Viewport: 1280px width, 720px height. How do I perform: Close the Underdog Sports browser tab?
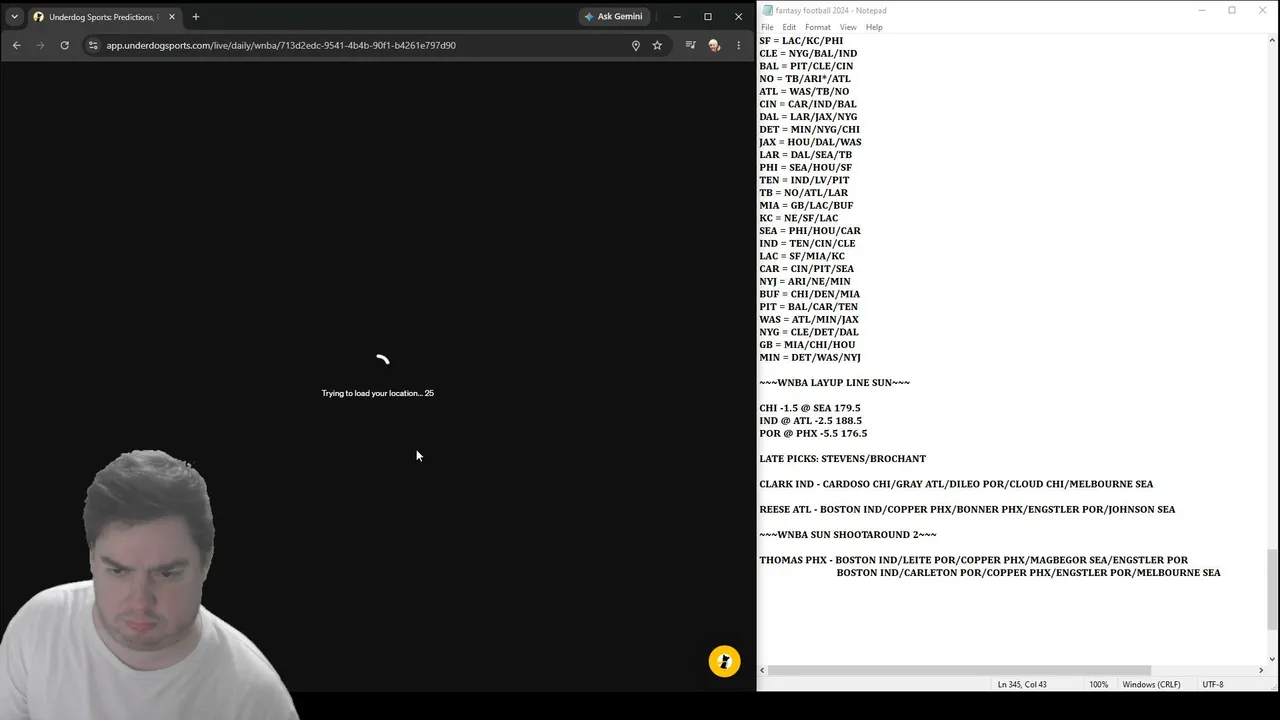[172, 17]
